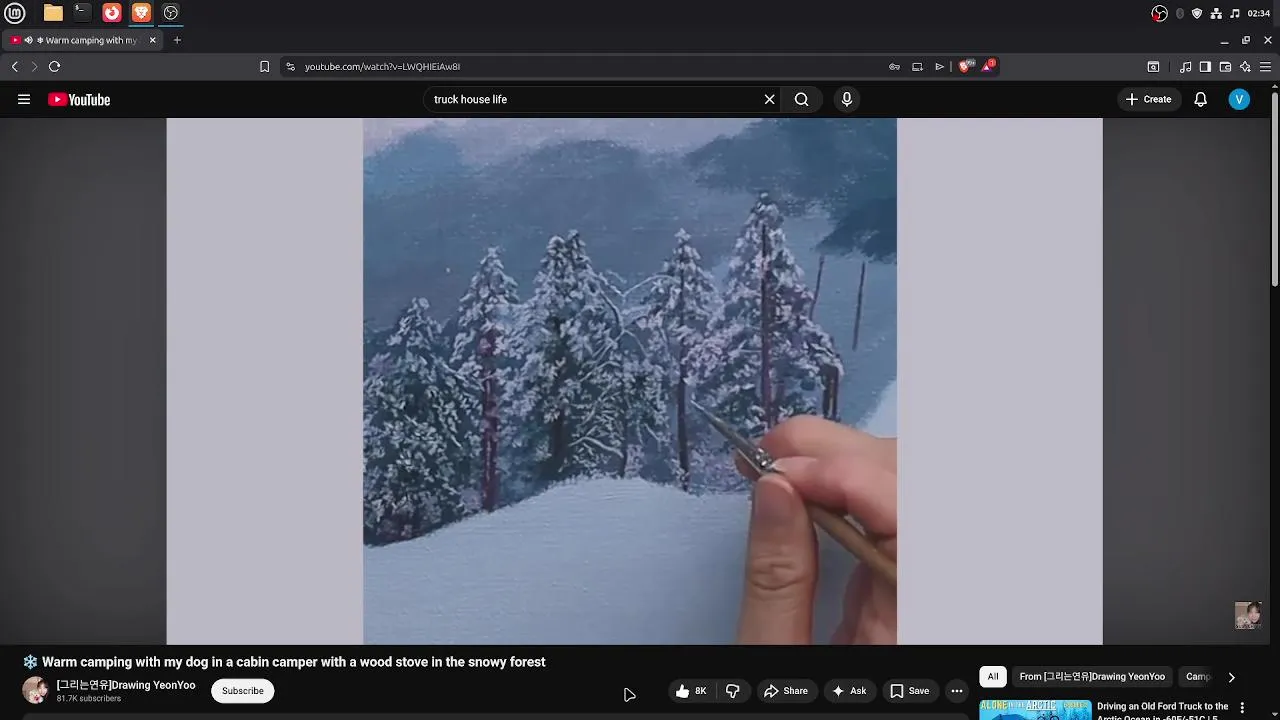Viewport: 1280px width, 720px height.
Task: Open options for the Old Ford Truck video
Action: 1243,707
